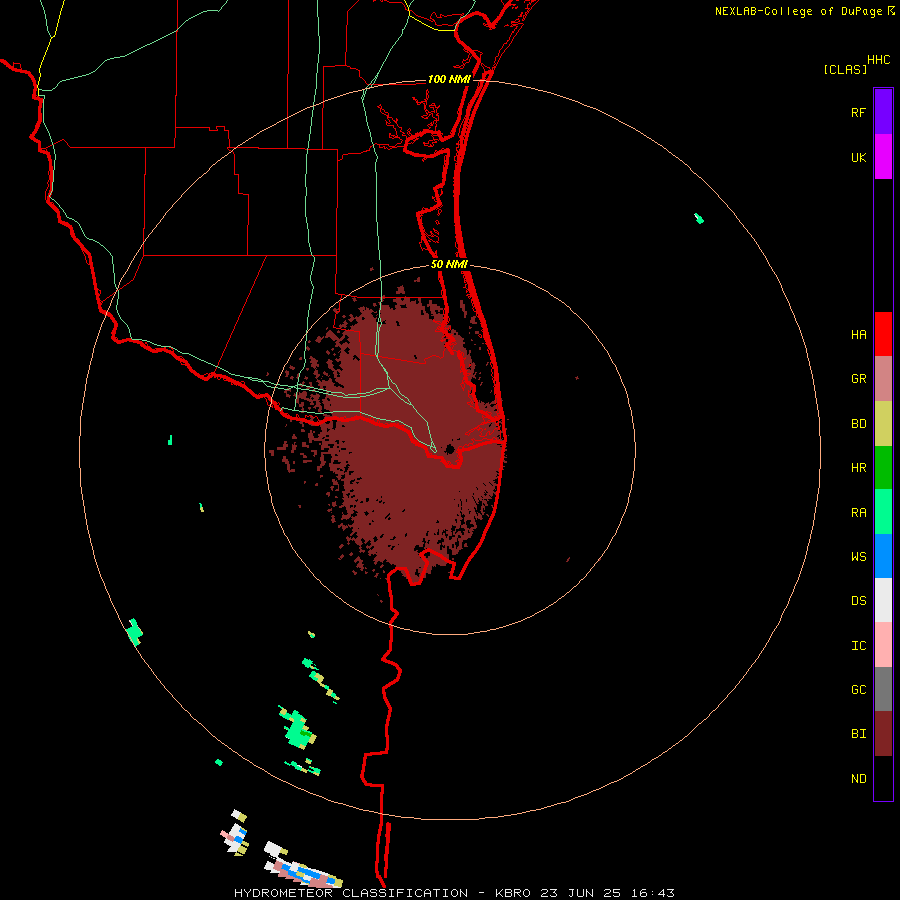This screenshot has height=900, width=900.
Task: Click the GR legend label
Action: tap(858, 379)
